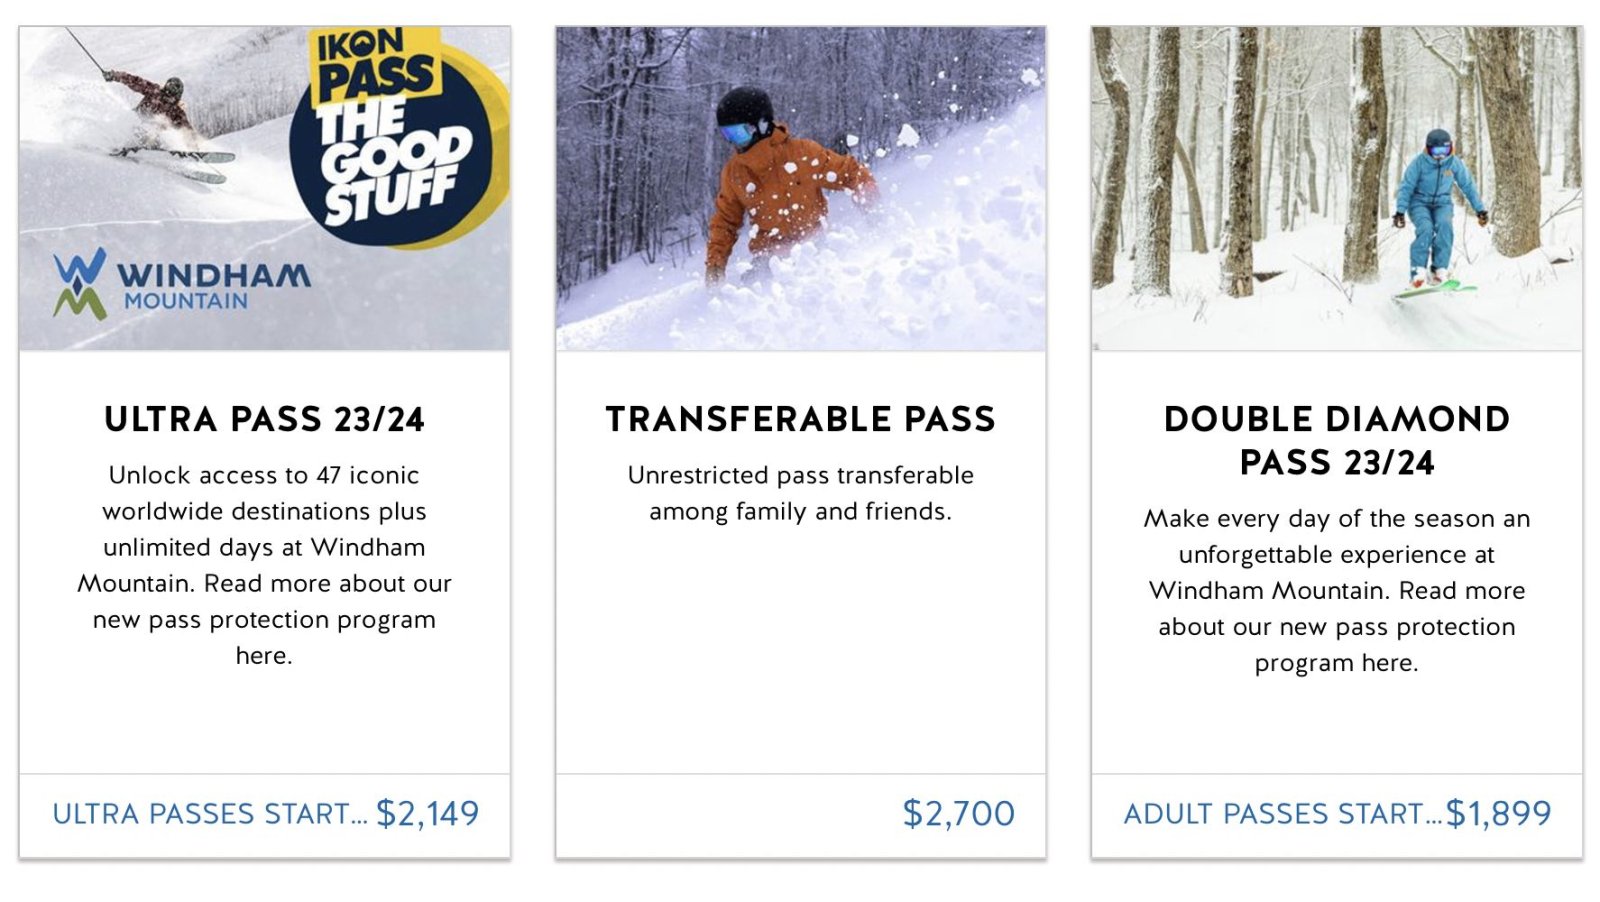Click 'Ultra Passes Start...' footer text

(210, 814)
